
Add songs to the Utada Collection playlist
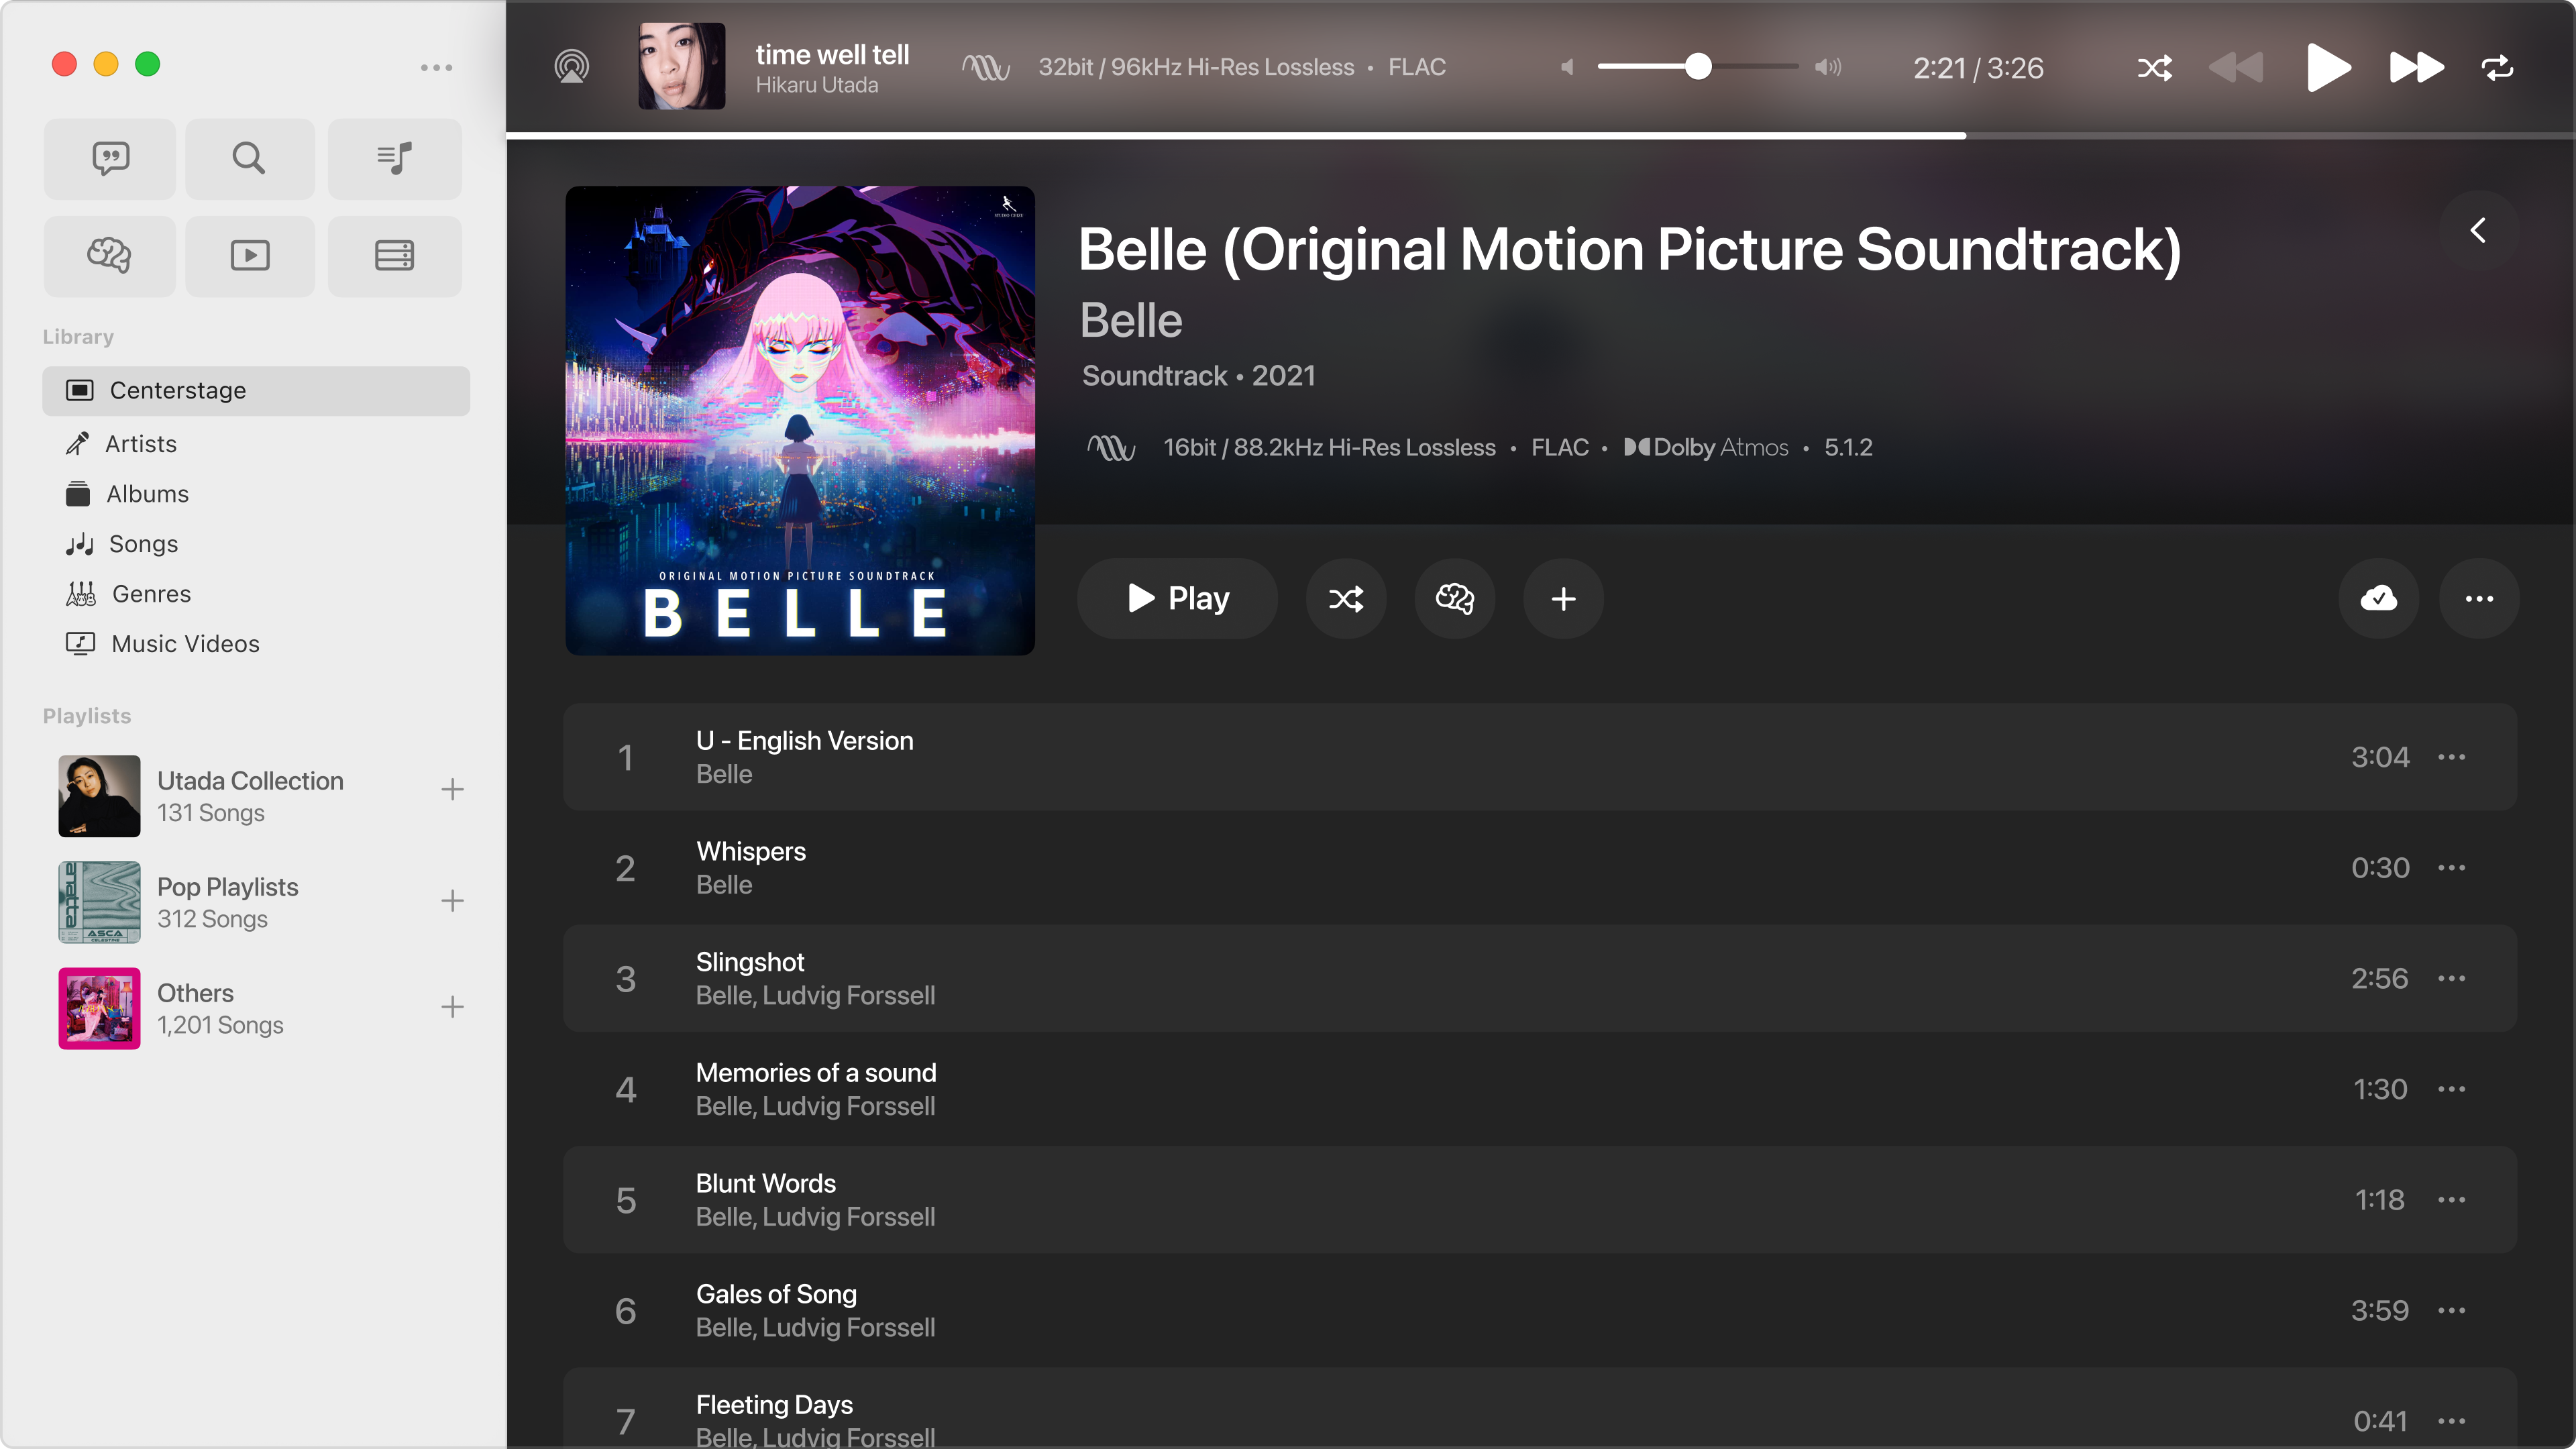[452, 790]
